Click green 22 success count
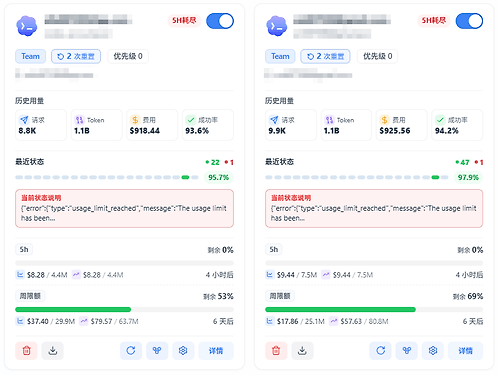The width and height of the screenshot is (498, 375). pyautogui.click(x=213, y=162)
